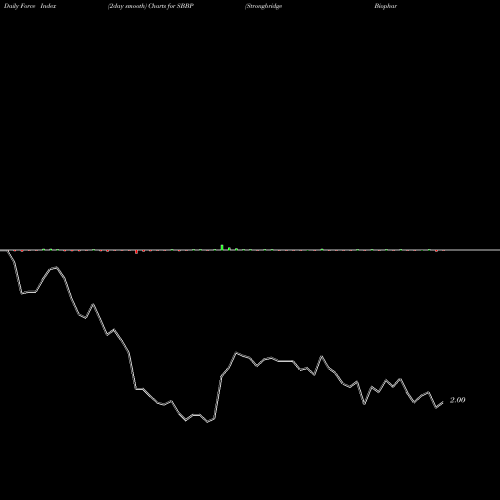Screen dimensions: 500x500
Task: Click the tallest green force index bar
Action: tap(222, 247)
